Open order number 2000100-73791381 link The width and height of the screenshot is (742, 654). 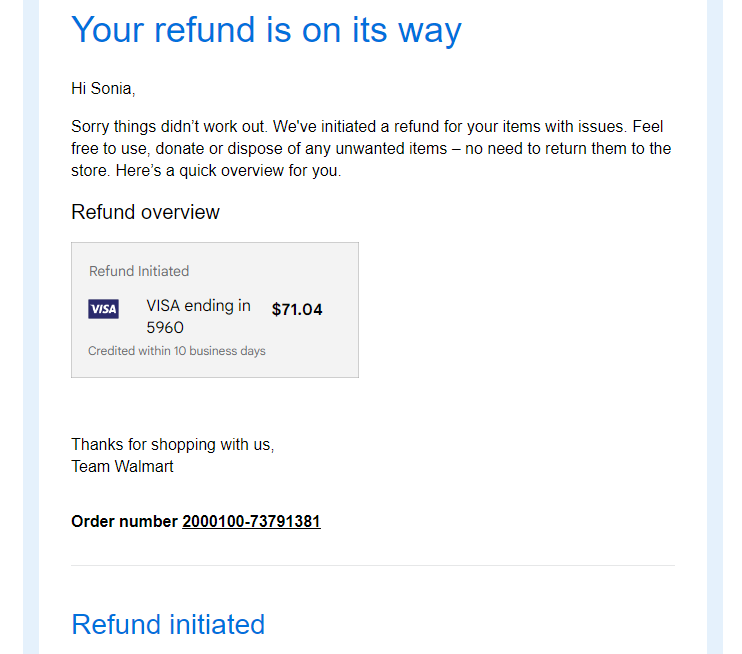pos(251,521)
